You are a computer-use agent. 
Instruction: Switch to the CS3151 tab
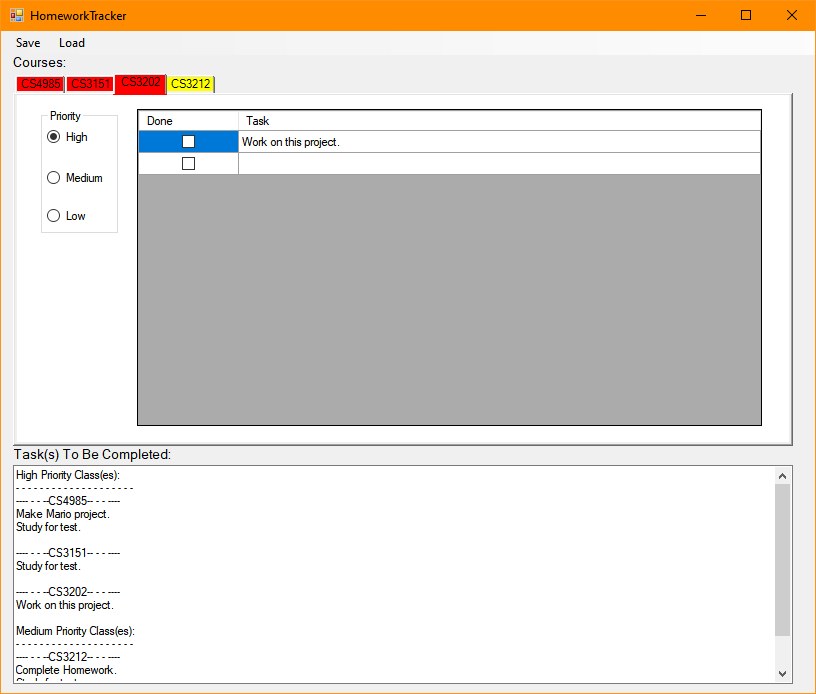pos(90,84)
